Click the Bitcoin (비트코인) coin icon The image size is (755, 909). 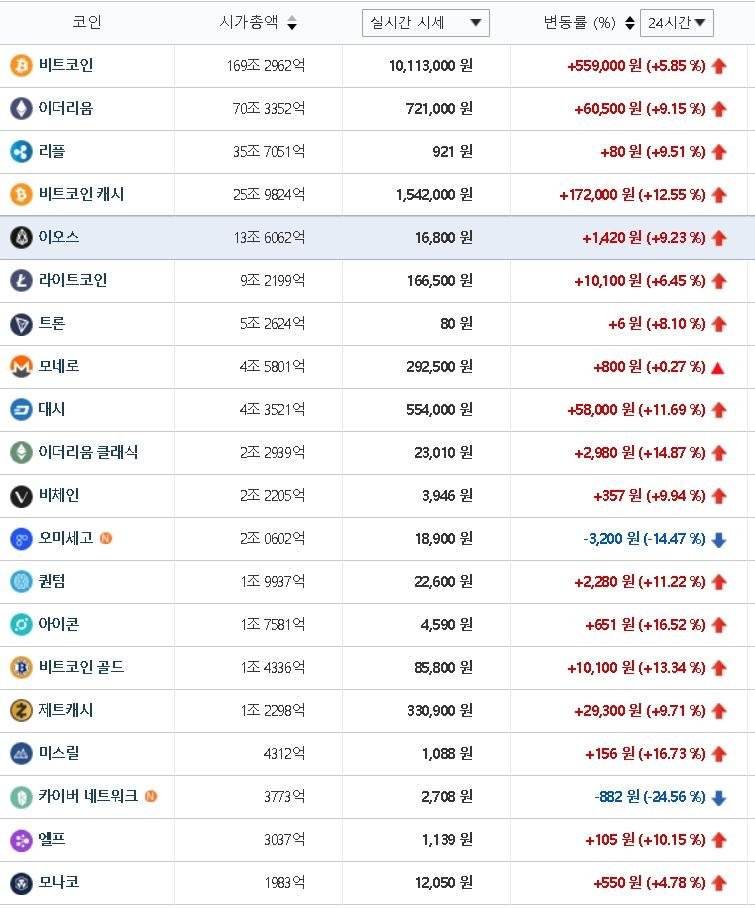pyautogui.click(x=21, y=66)
